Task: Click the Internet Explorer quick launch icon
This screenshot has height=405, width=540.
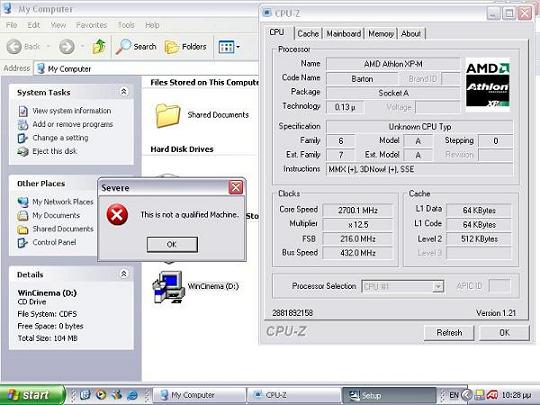Action: [133, 395]
